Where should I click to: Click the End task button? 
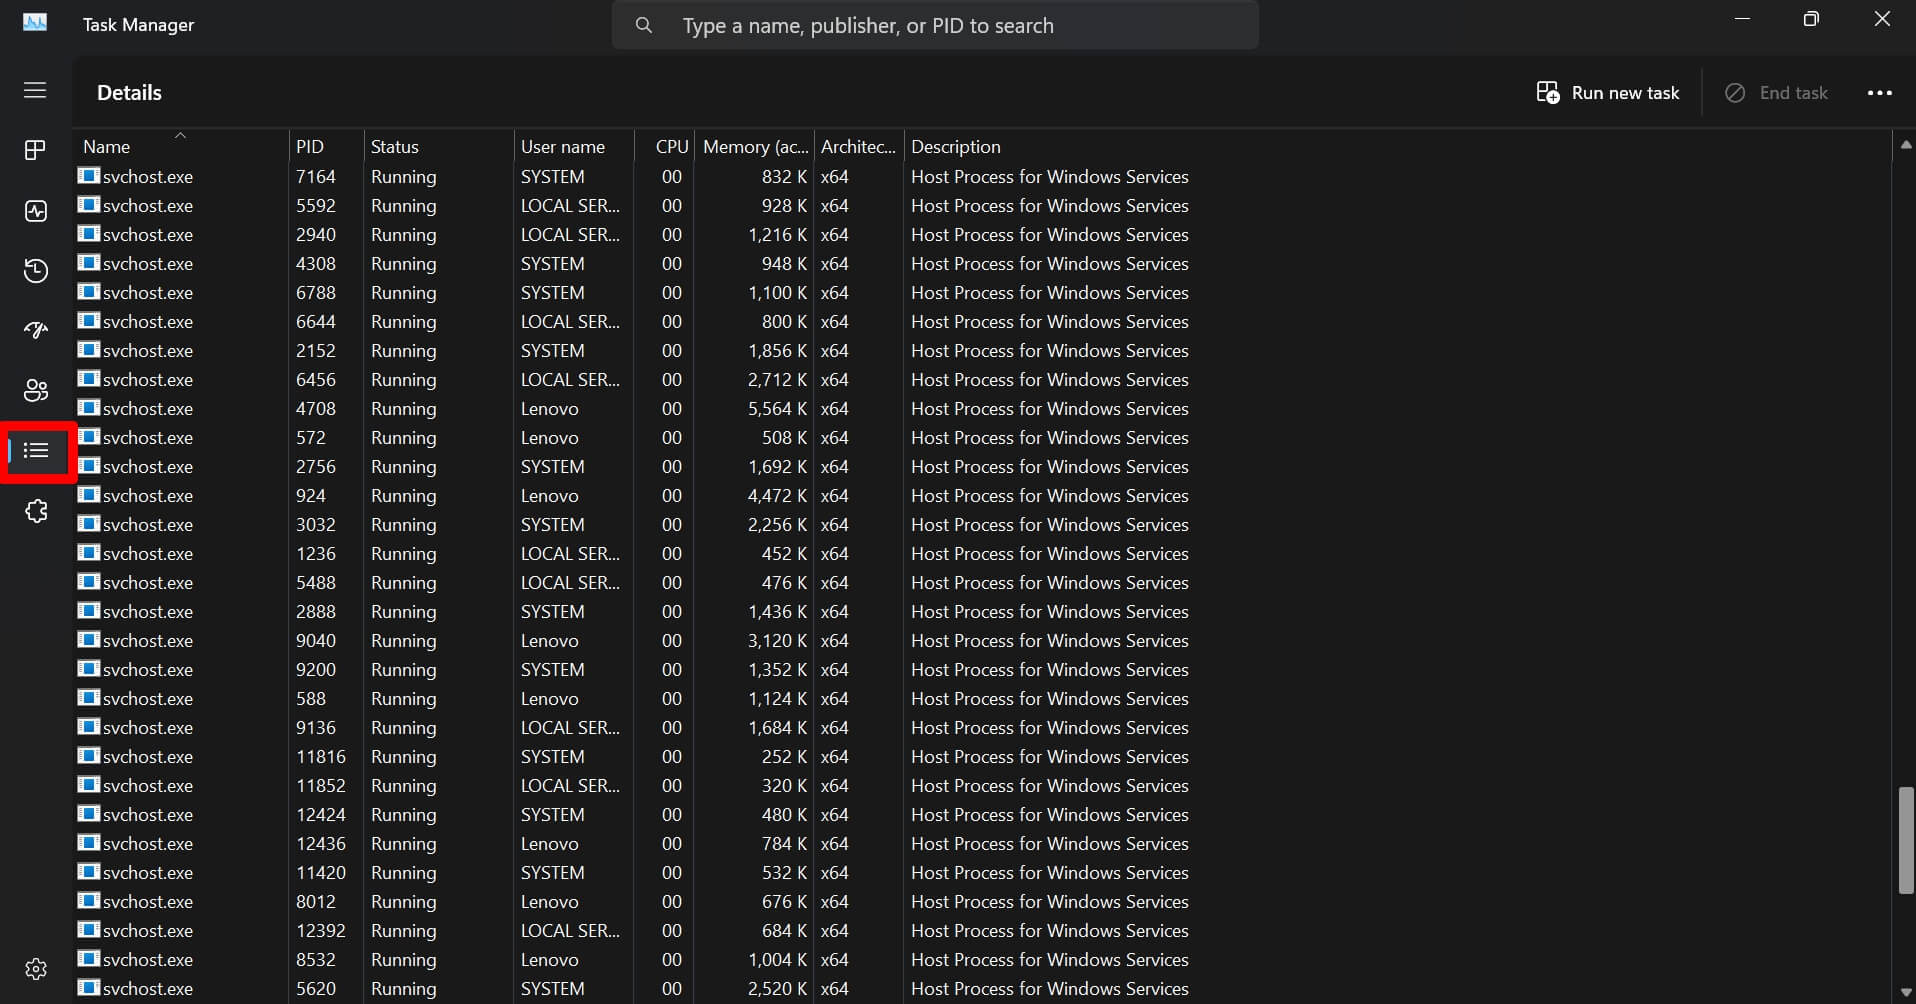1777,92
